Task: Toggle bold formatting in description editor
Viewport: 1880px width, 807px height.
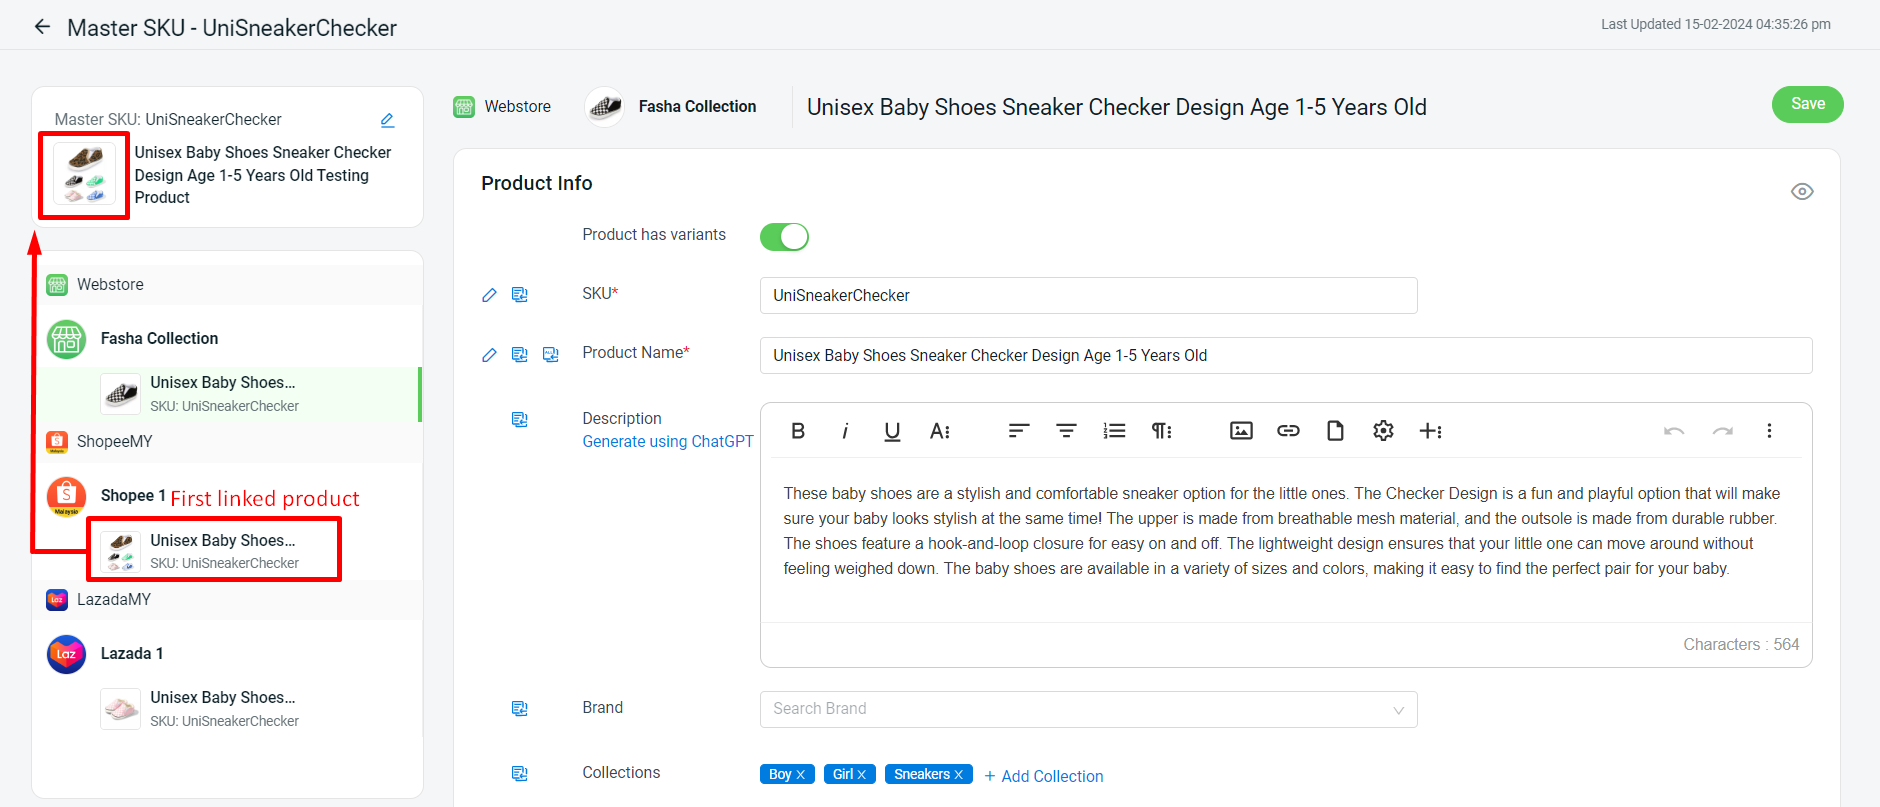Action: (x=797, y=431)
